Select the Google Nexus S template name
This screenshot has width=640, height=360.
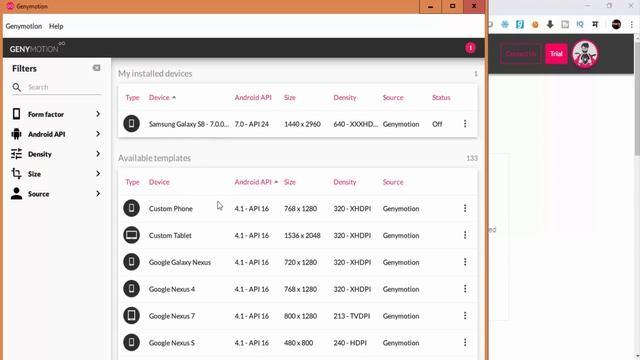coord(171,343)
